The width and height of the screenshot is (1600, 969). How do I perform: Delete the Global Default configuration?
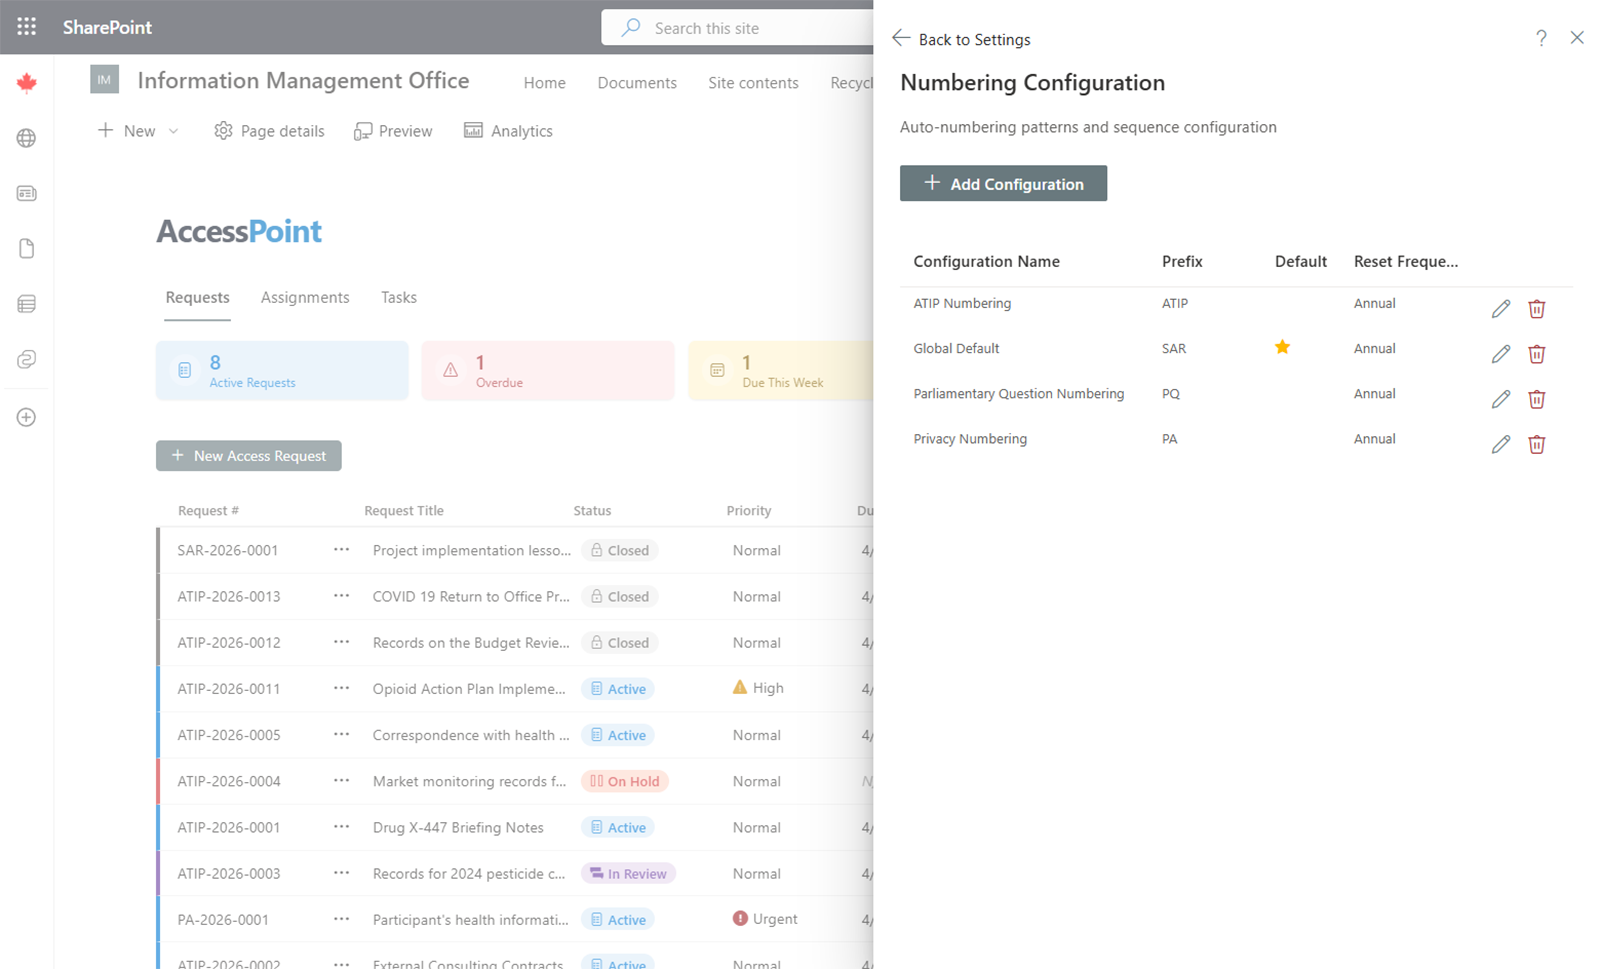click(1536, 354)
